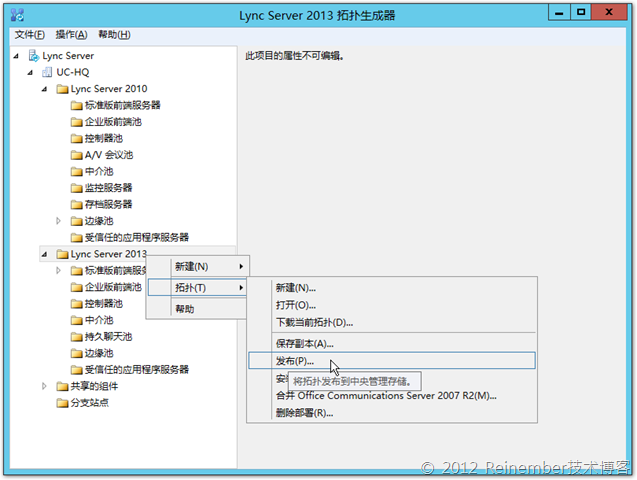
Task: Collapse the Lync Server 2010 node
Action: (45, 89)
